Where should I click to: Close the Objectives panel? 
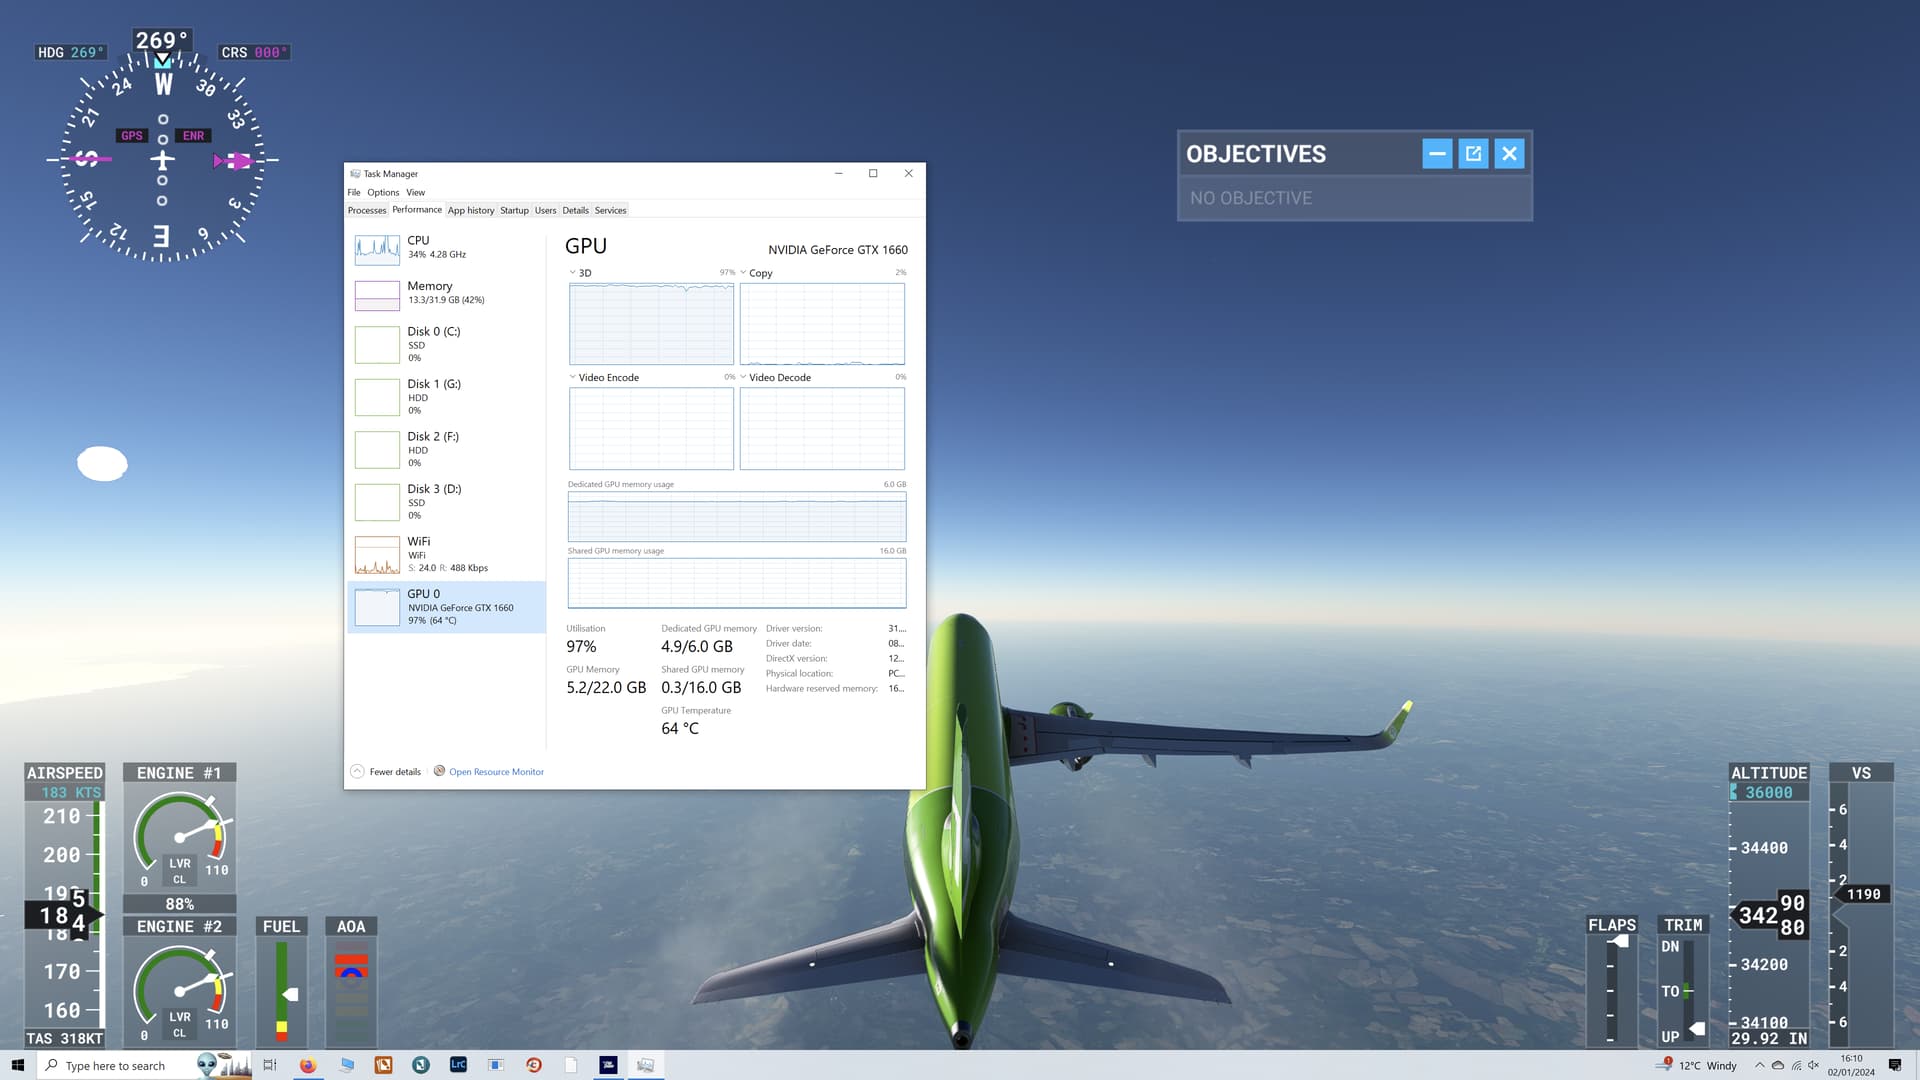coord(1509,154)
